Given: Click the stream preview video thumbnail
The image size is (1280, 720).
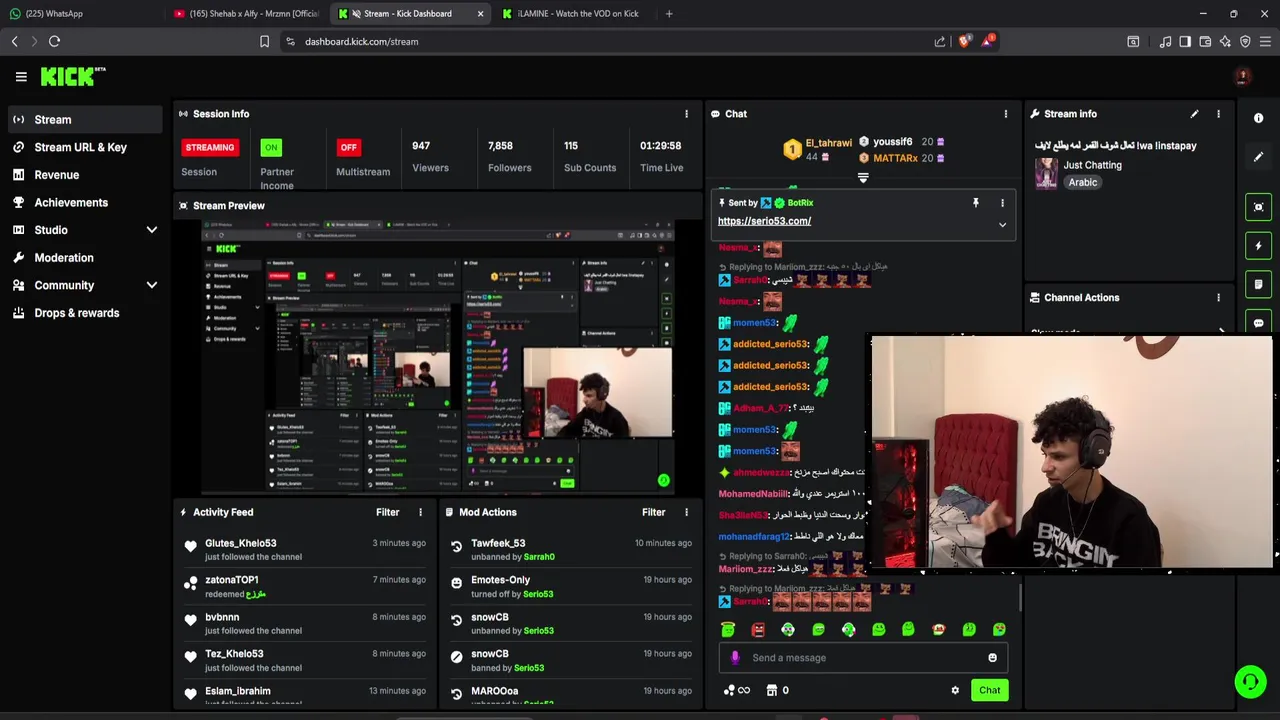Looking at the screenshot, I should tap(438, 358).
